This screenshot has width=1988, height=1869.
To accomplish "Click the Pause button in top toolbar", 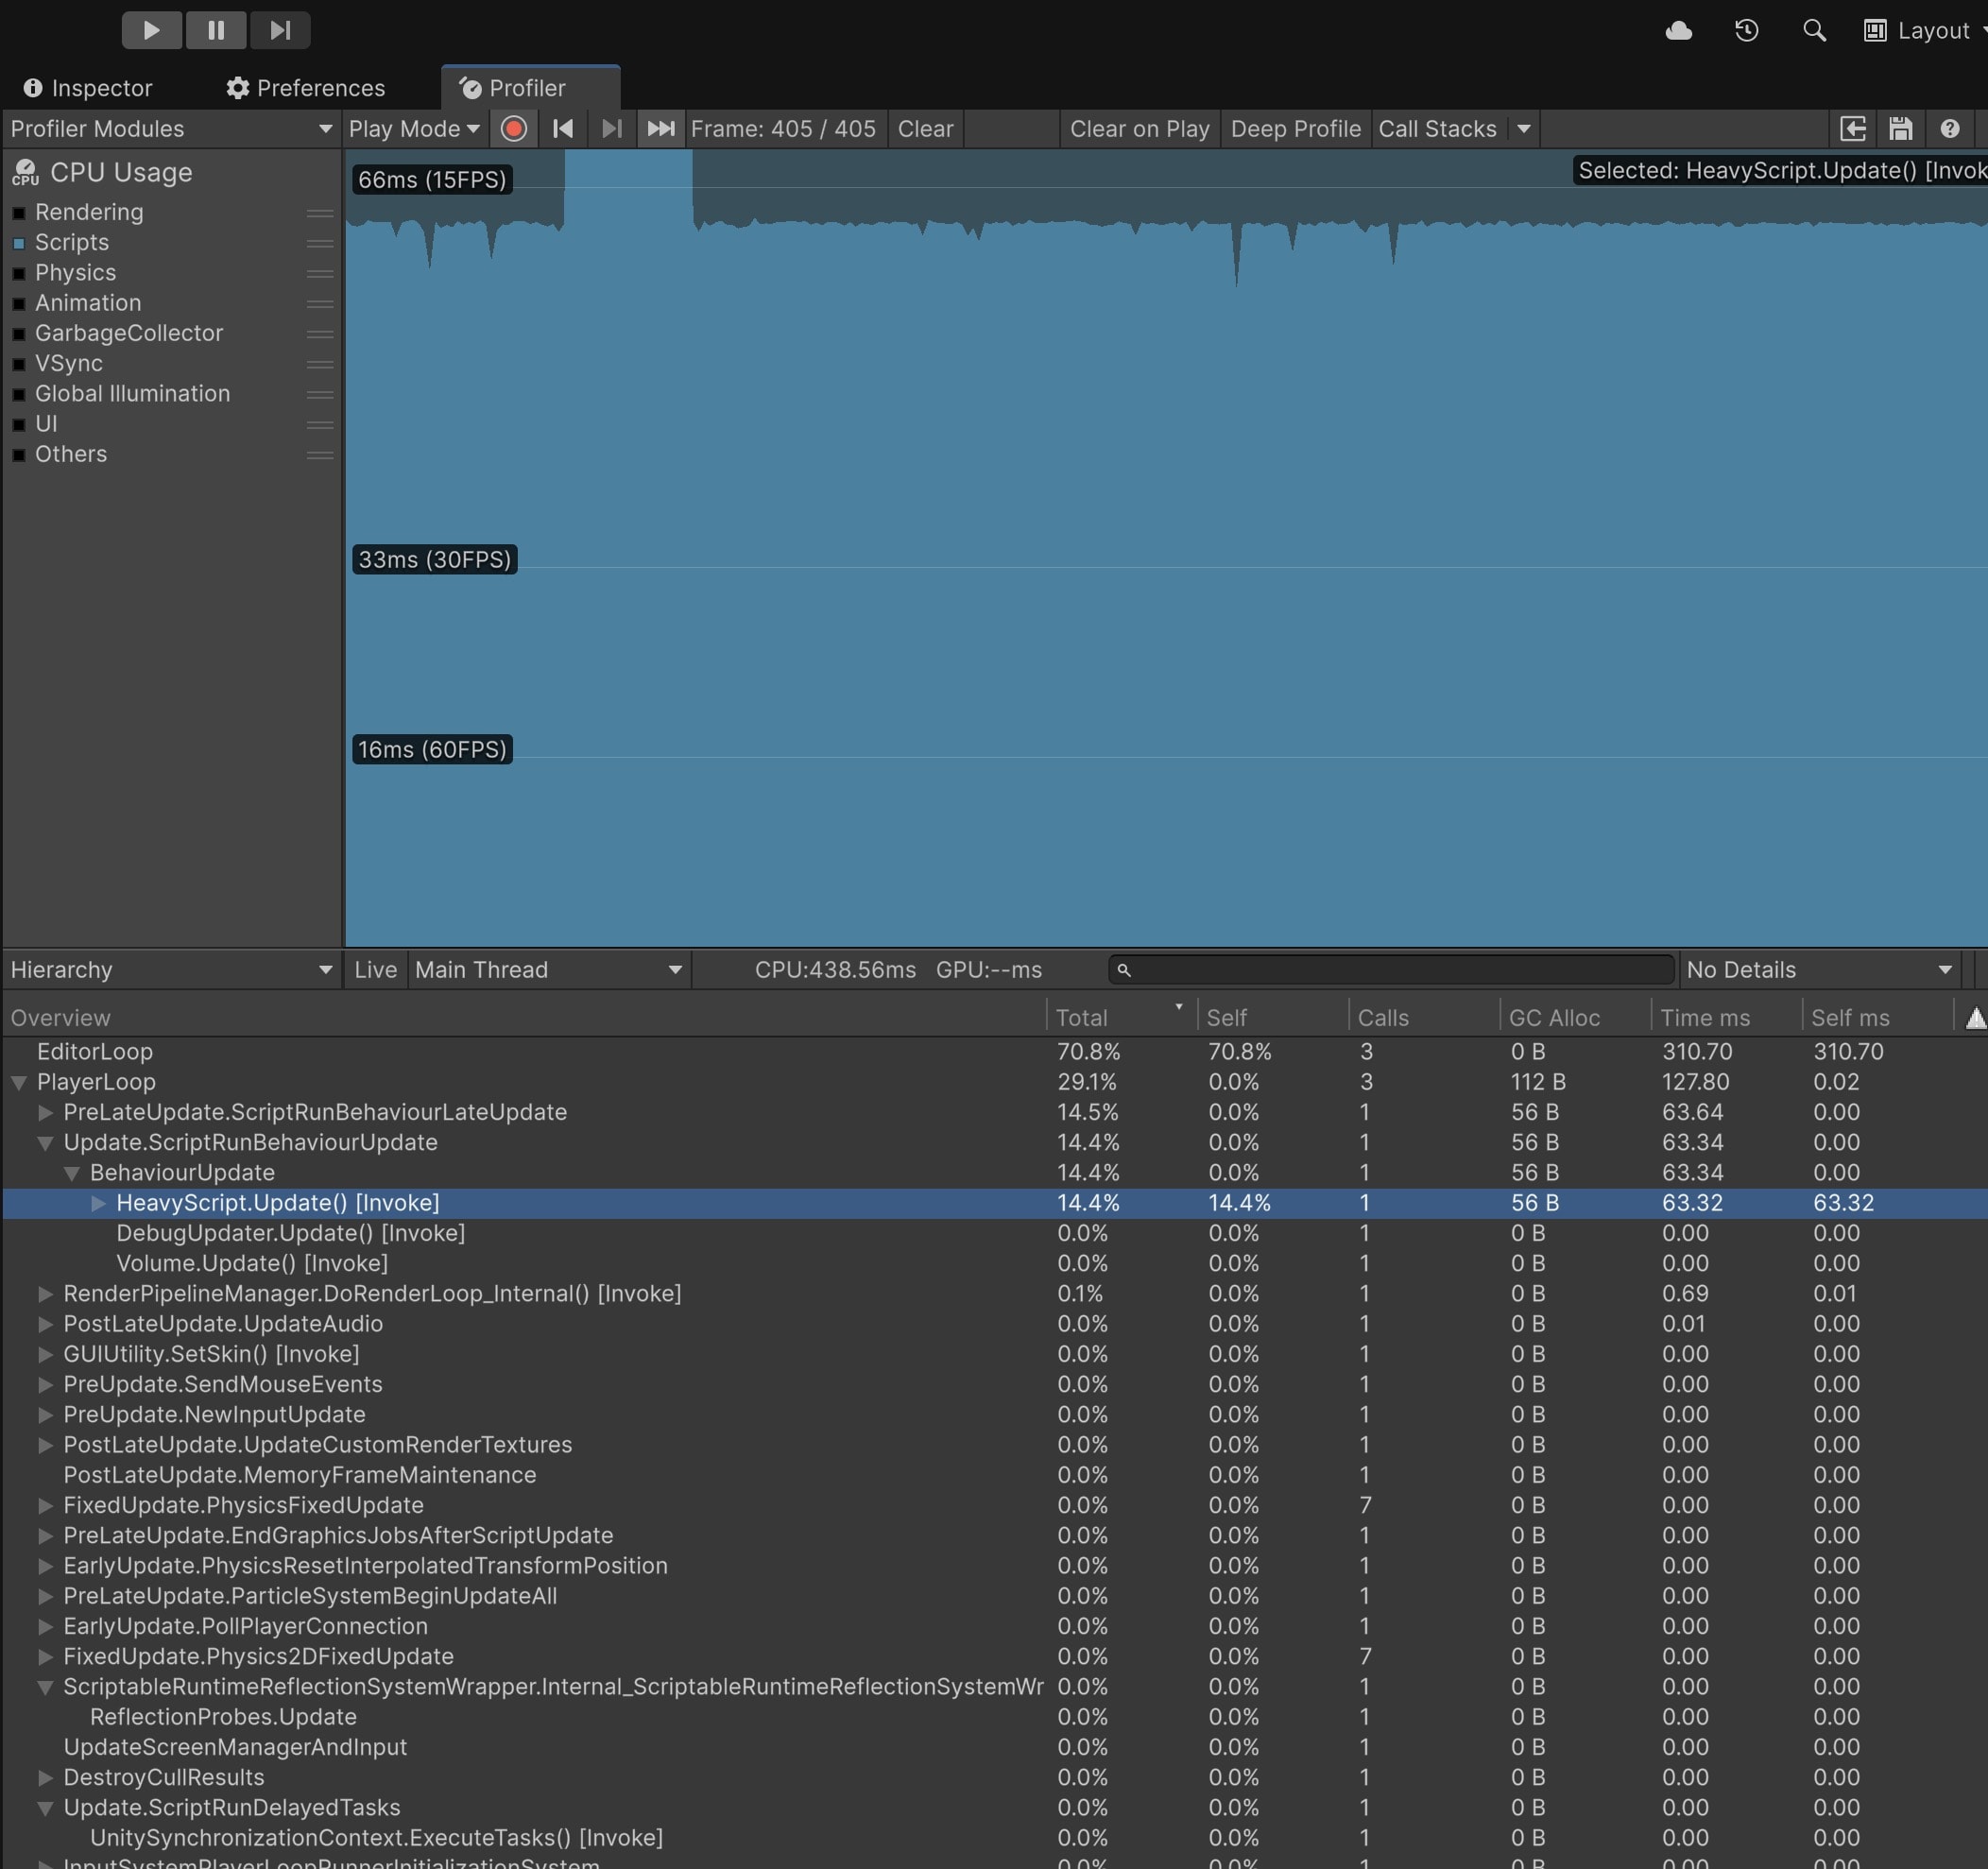I will coord(216,30).
